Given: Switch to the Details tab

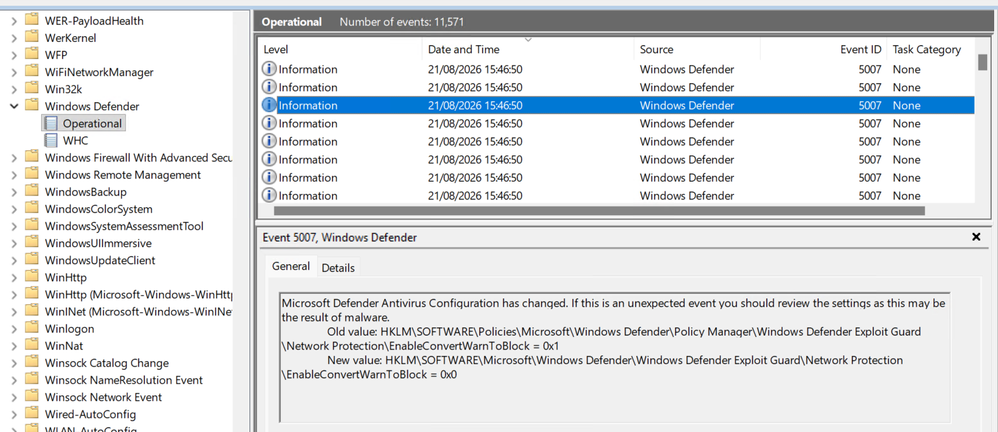Looking at the screenshot, I should click(x=338, y=268).
